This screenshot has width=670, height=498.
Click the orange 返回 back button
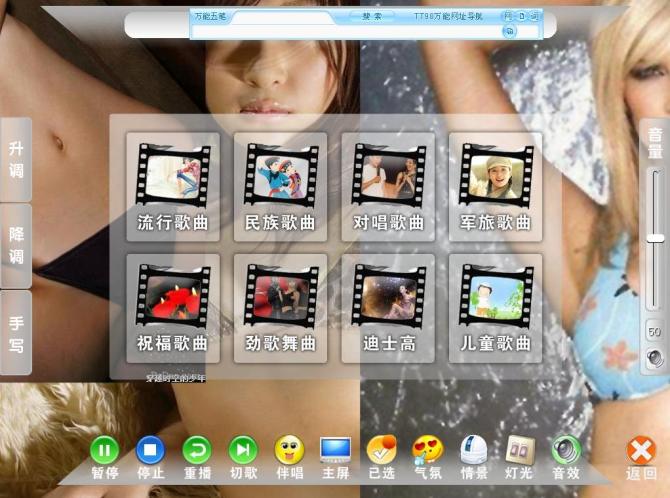(641, 451)
